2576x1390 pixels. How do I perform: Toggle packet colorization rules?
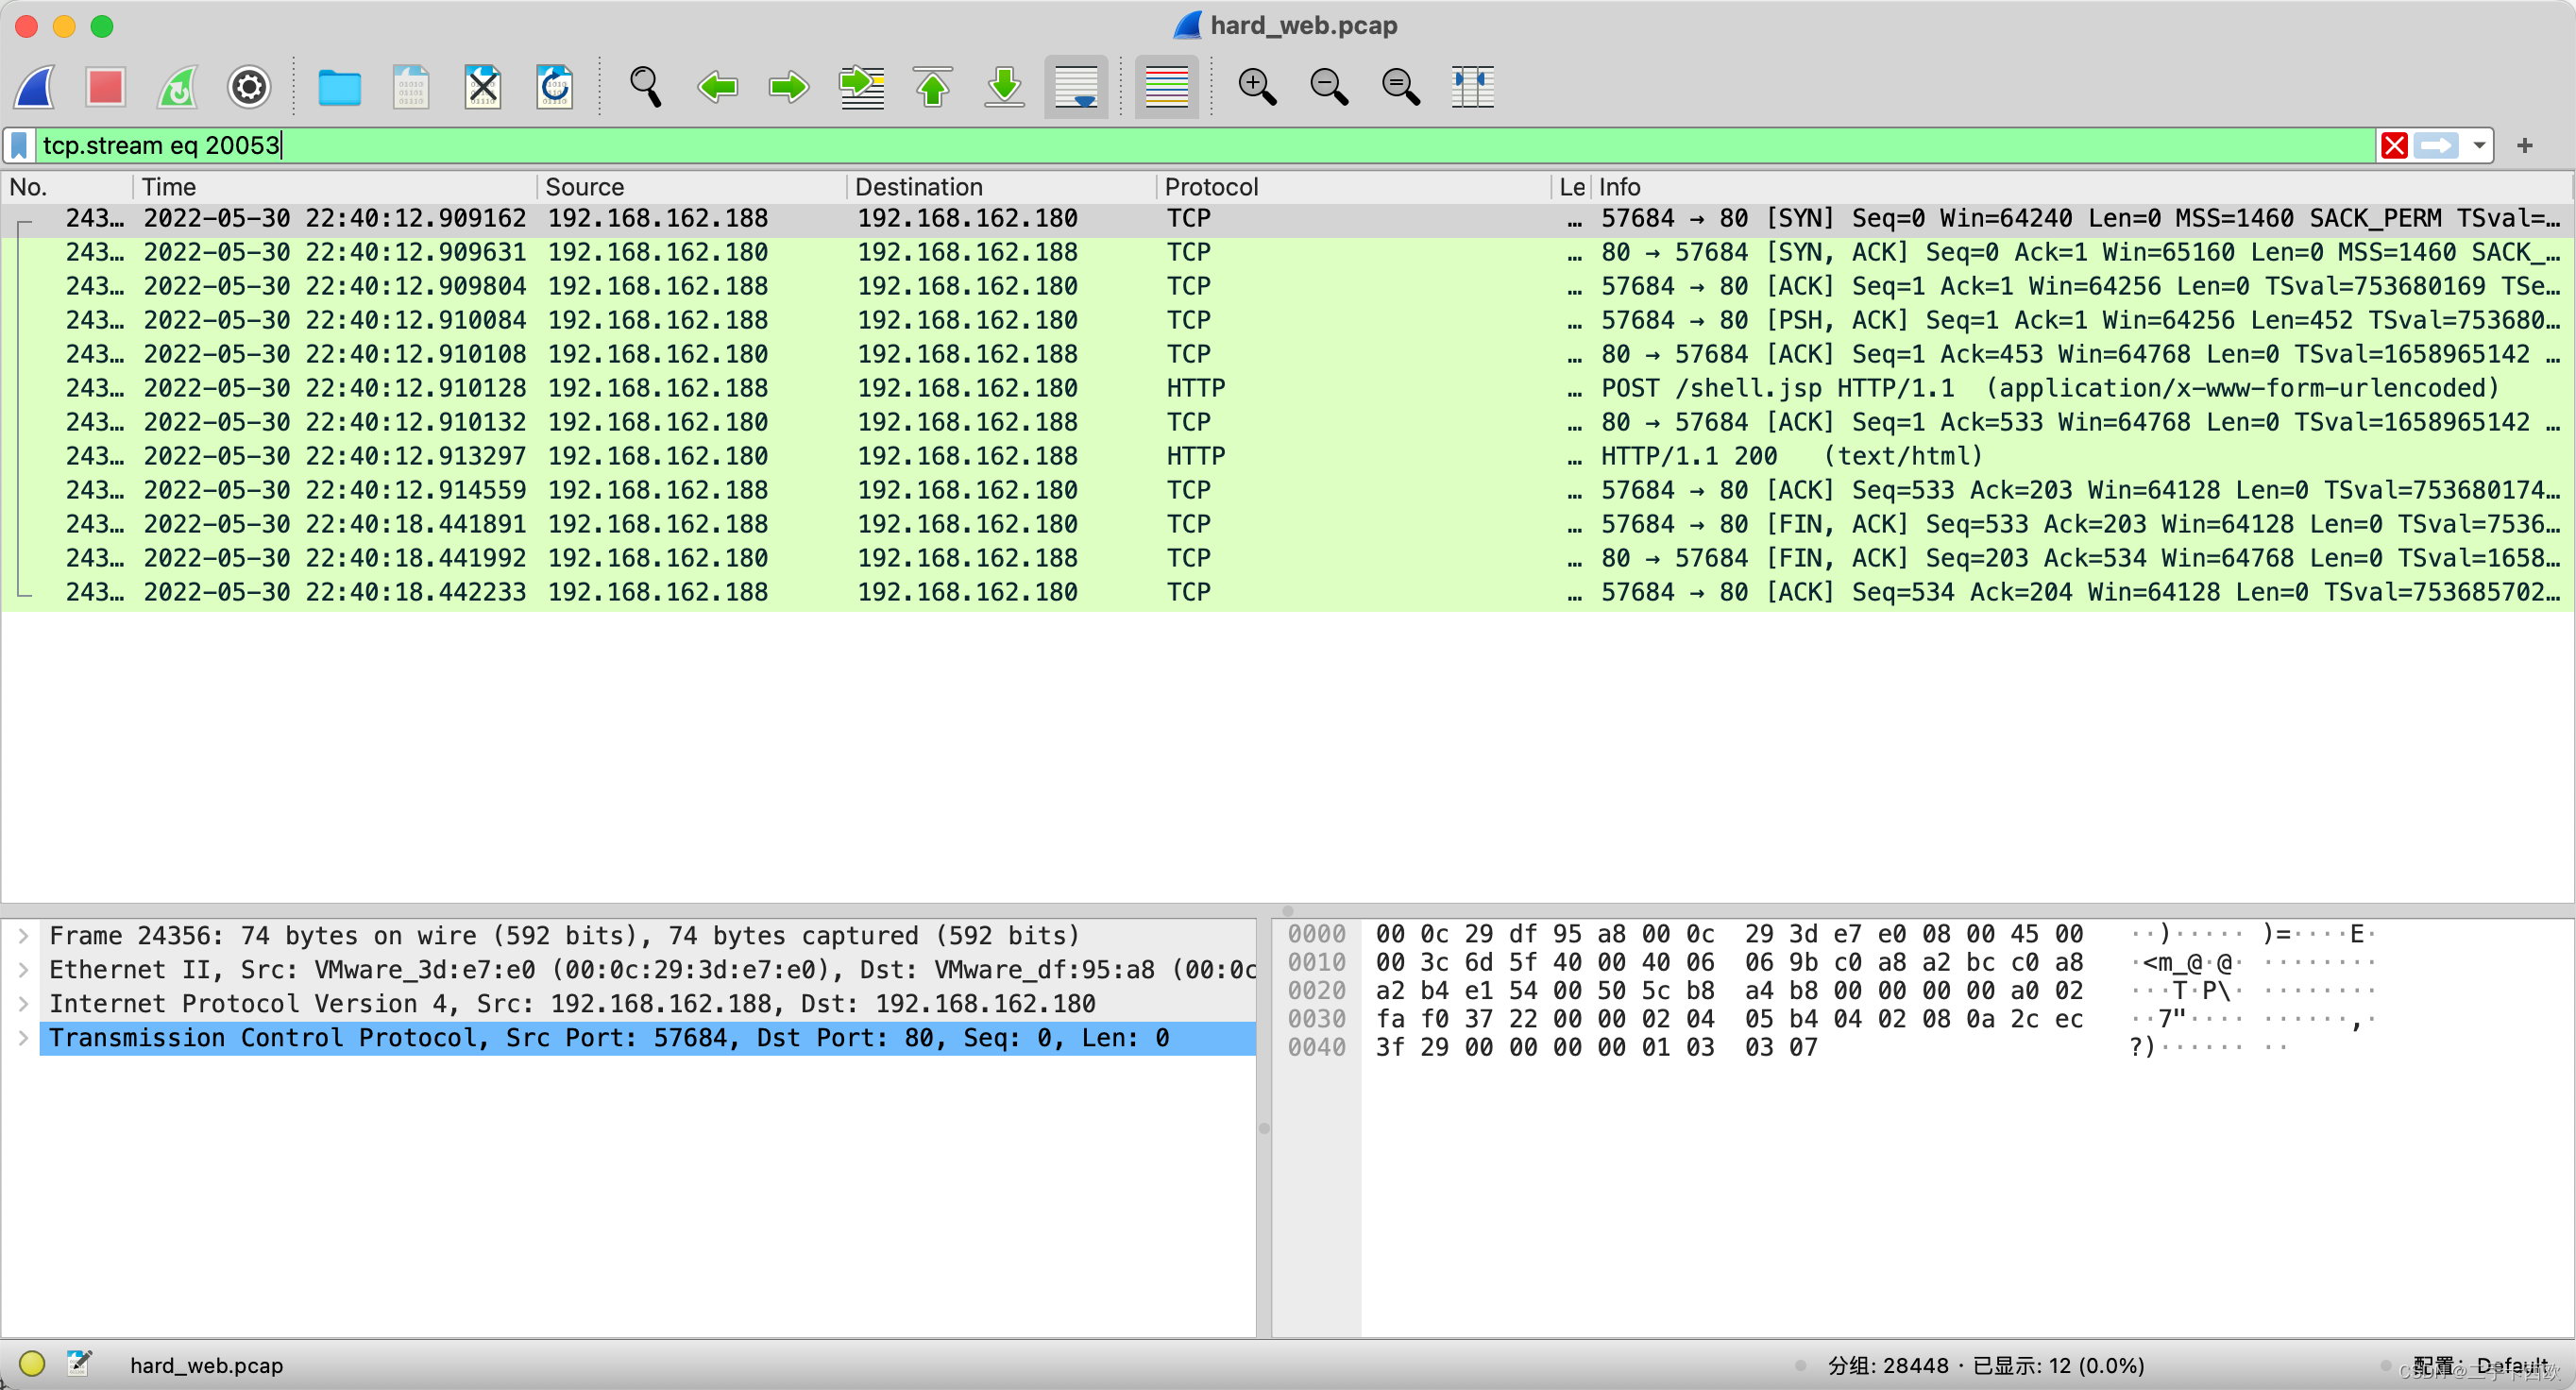1166,87
